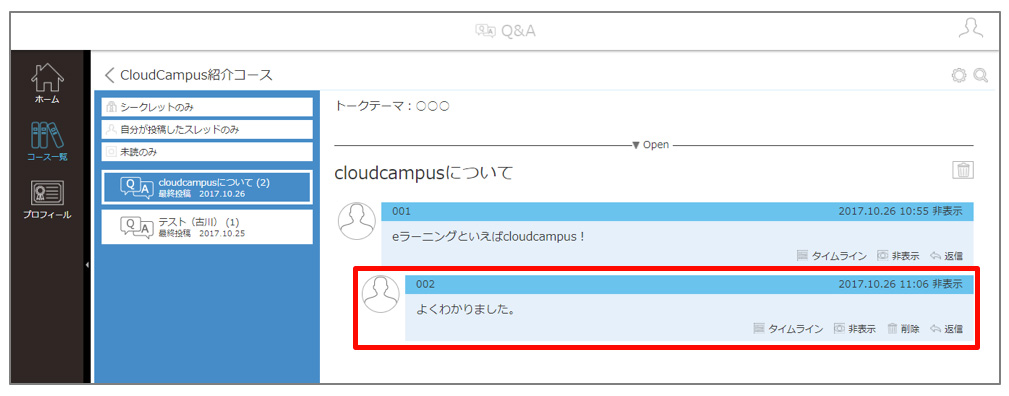
Task: Click 返信 reply on post 001
Action: 947,256
